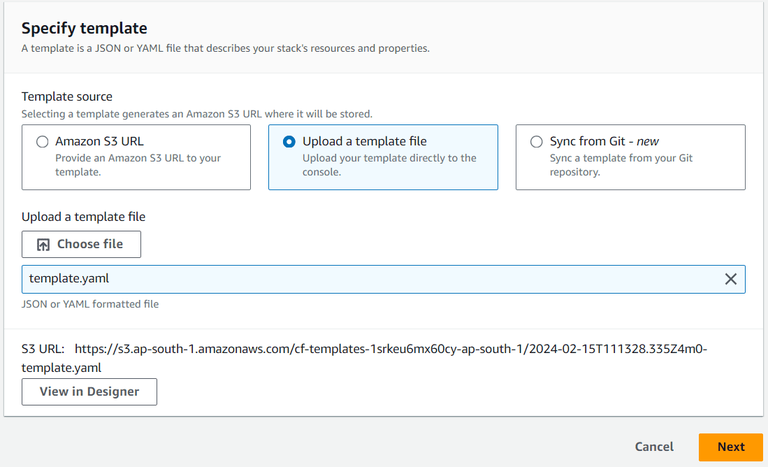The width and height of the screenshot is (768, 467).
Task: Clear the template.yaml file with the X icon
Action: 730,279
